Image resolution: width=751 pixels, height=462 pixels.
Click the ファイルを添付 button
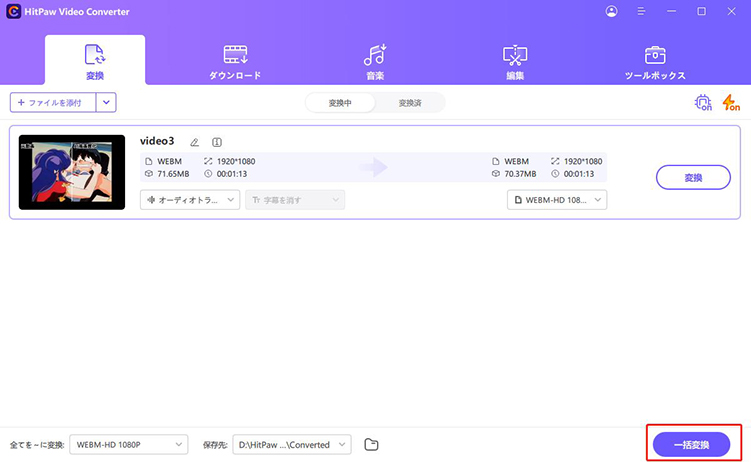pyautogui.click(x=53, y=102)
